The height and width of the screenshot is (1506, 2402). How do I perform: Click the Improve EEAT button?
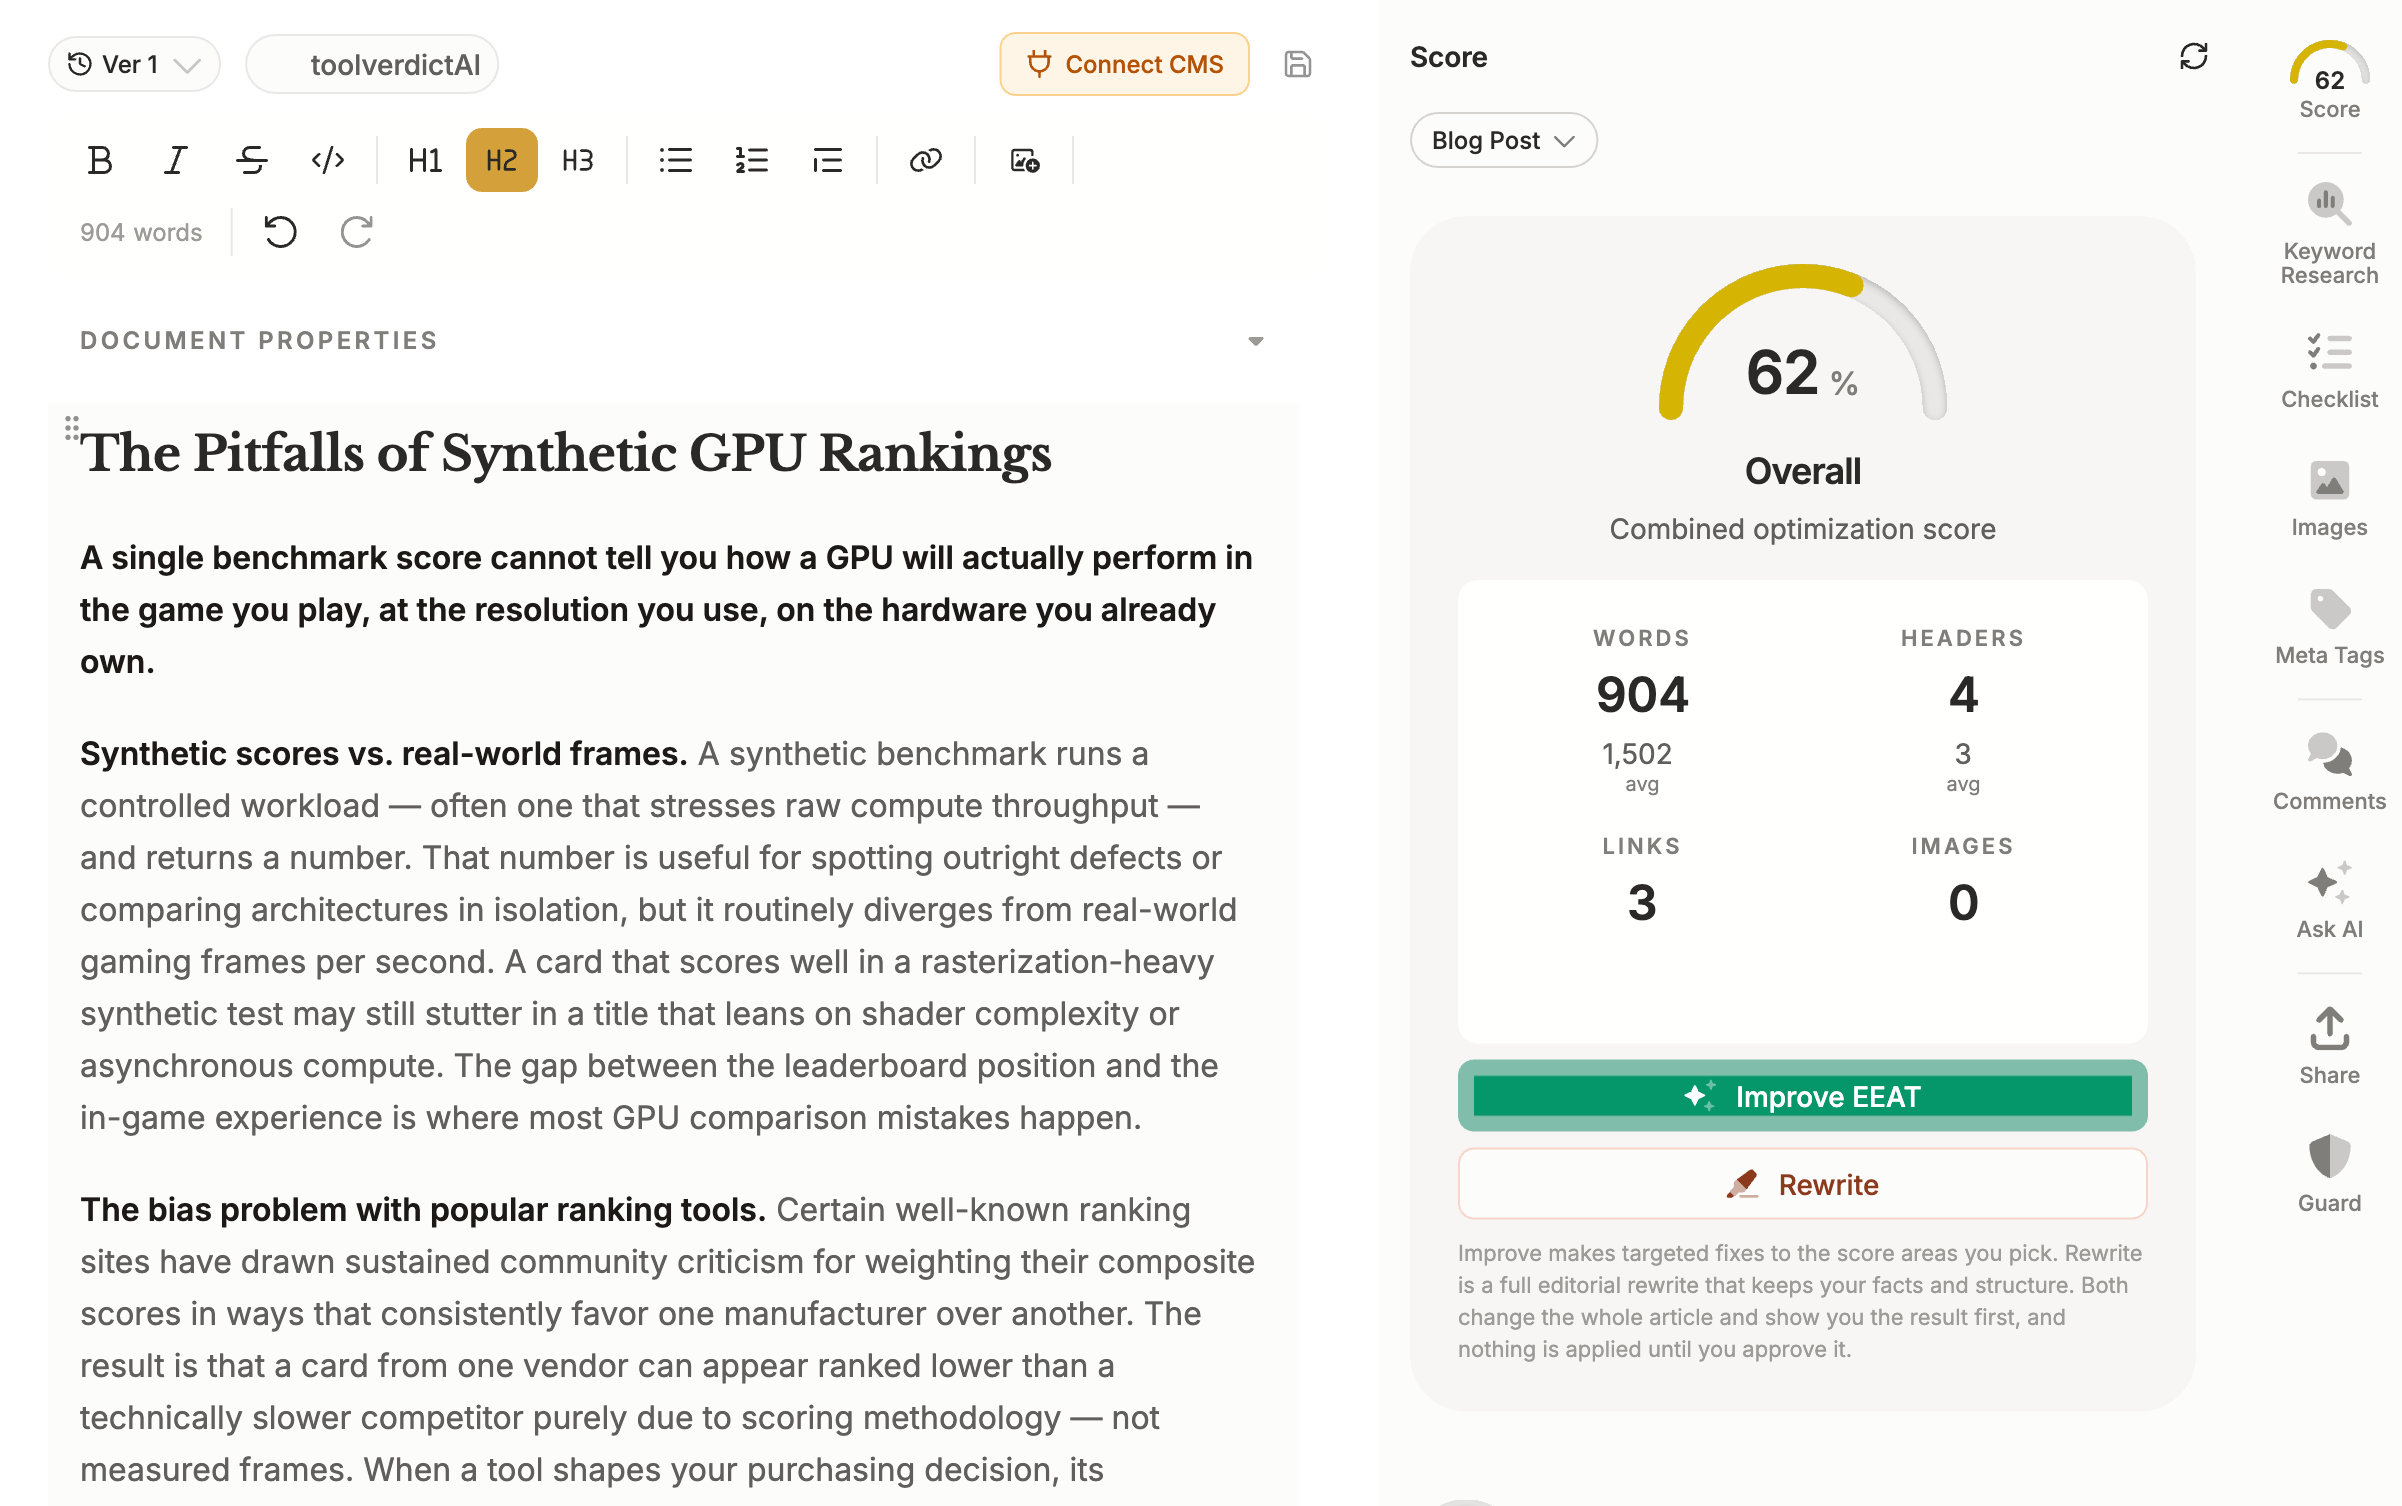pos(1803,1096)
